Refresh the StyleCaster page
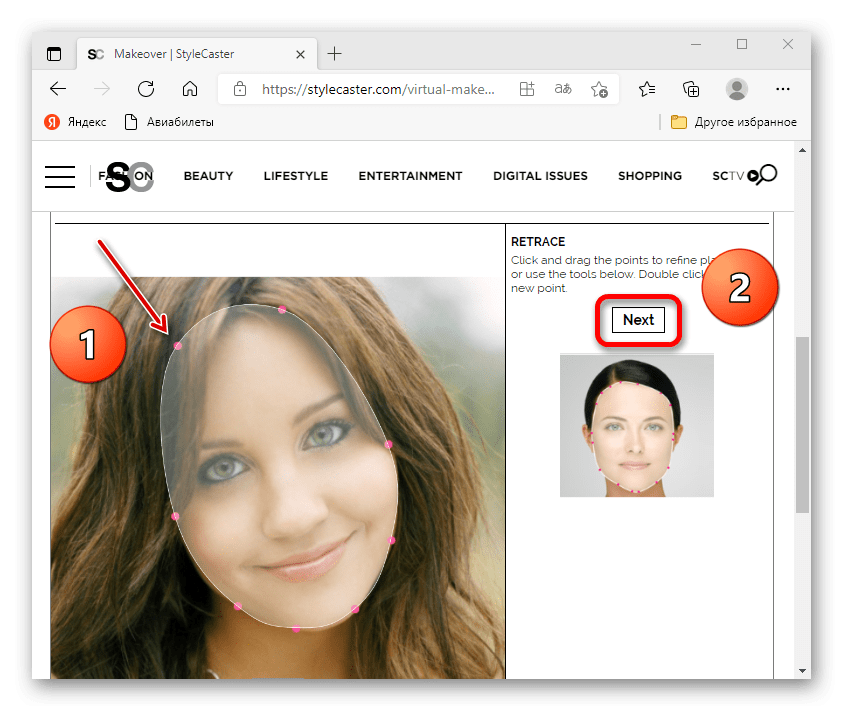The width and height of the screenshot is (843, 722). (146, 89)
